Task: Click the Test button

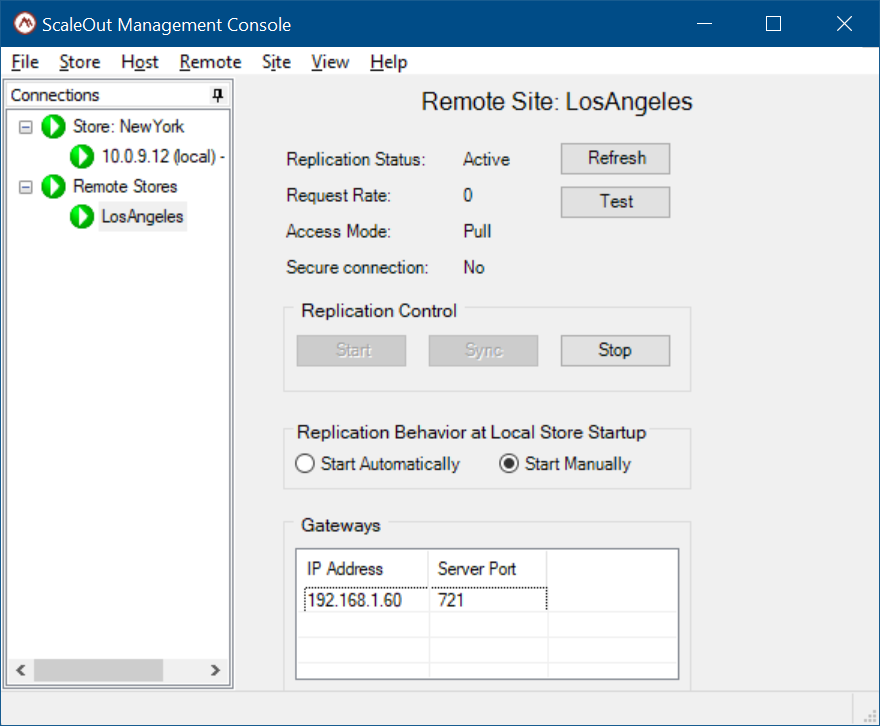Action: tap(615, 201)
